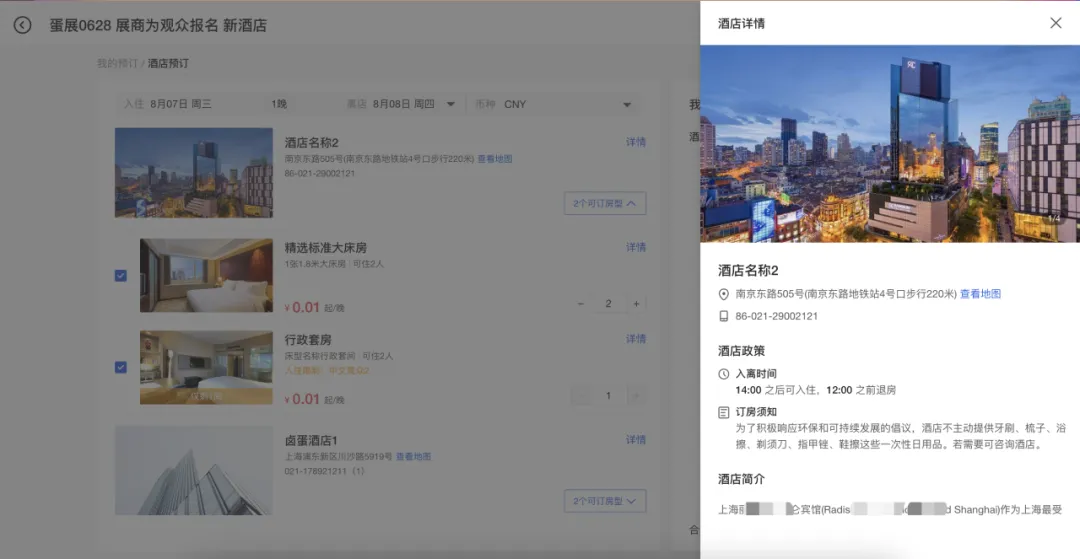
Task: Toggle the 行政套房 room checkbox
Action: 121,367
